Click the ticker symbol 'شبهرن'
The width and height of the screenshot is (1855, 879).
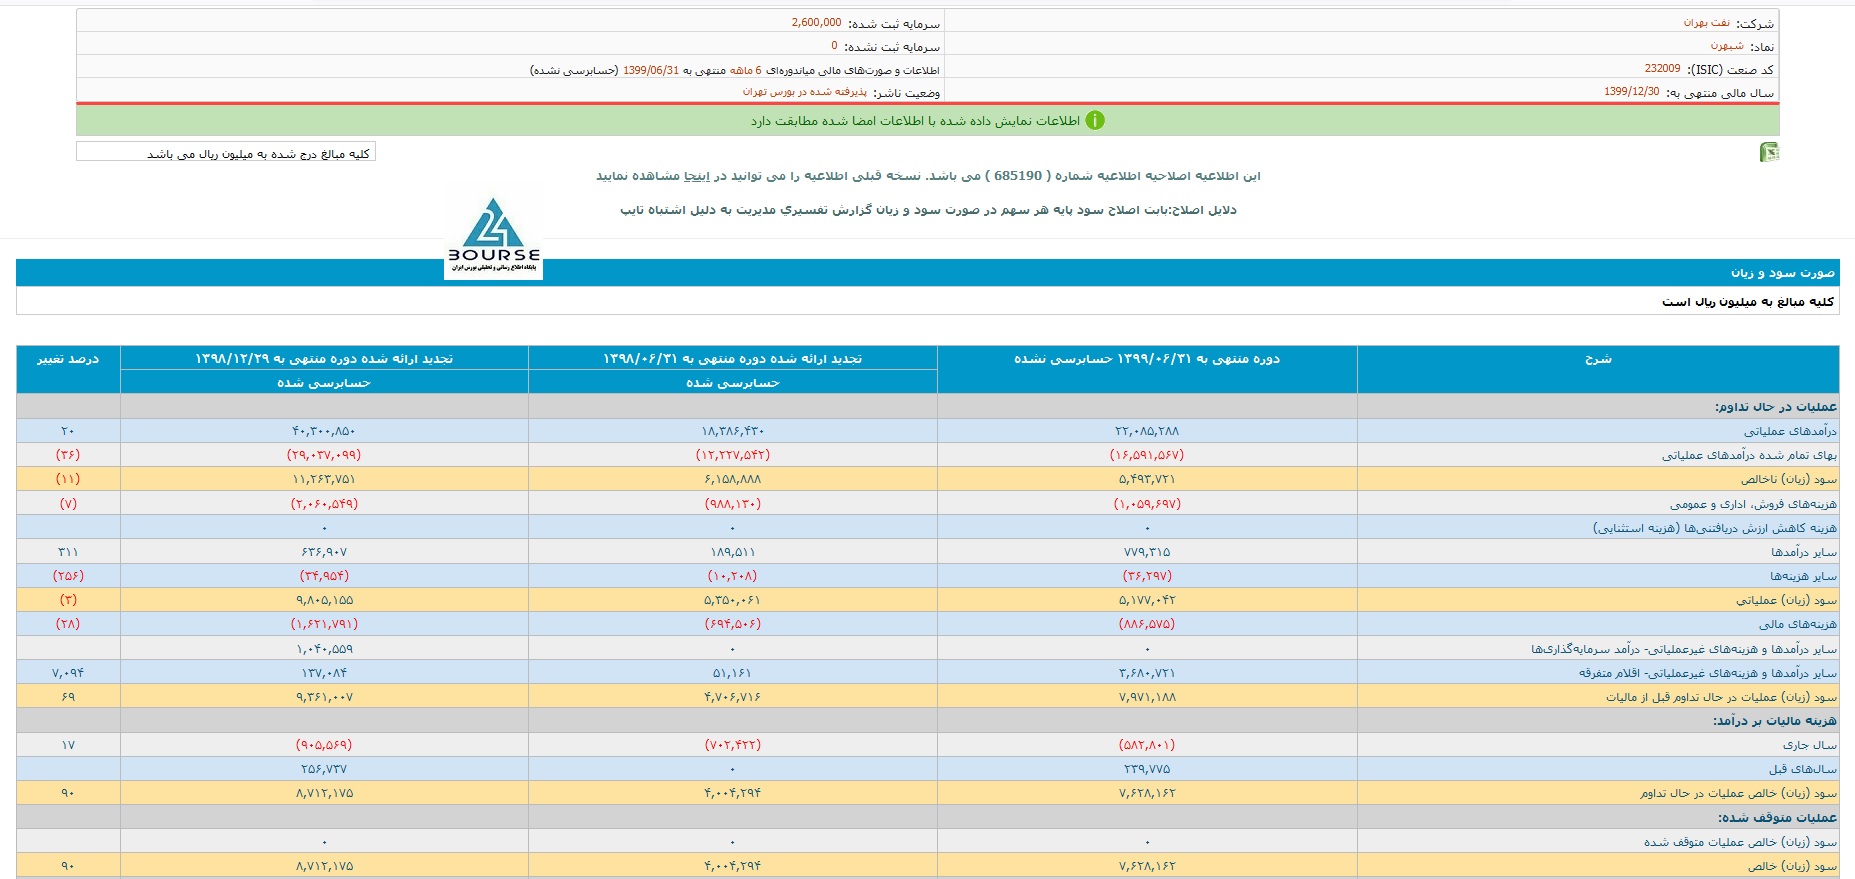[x=1727, y=46]
